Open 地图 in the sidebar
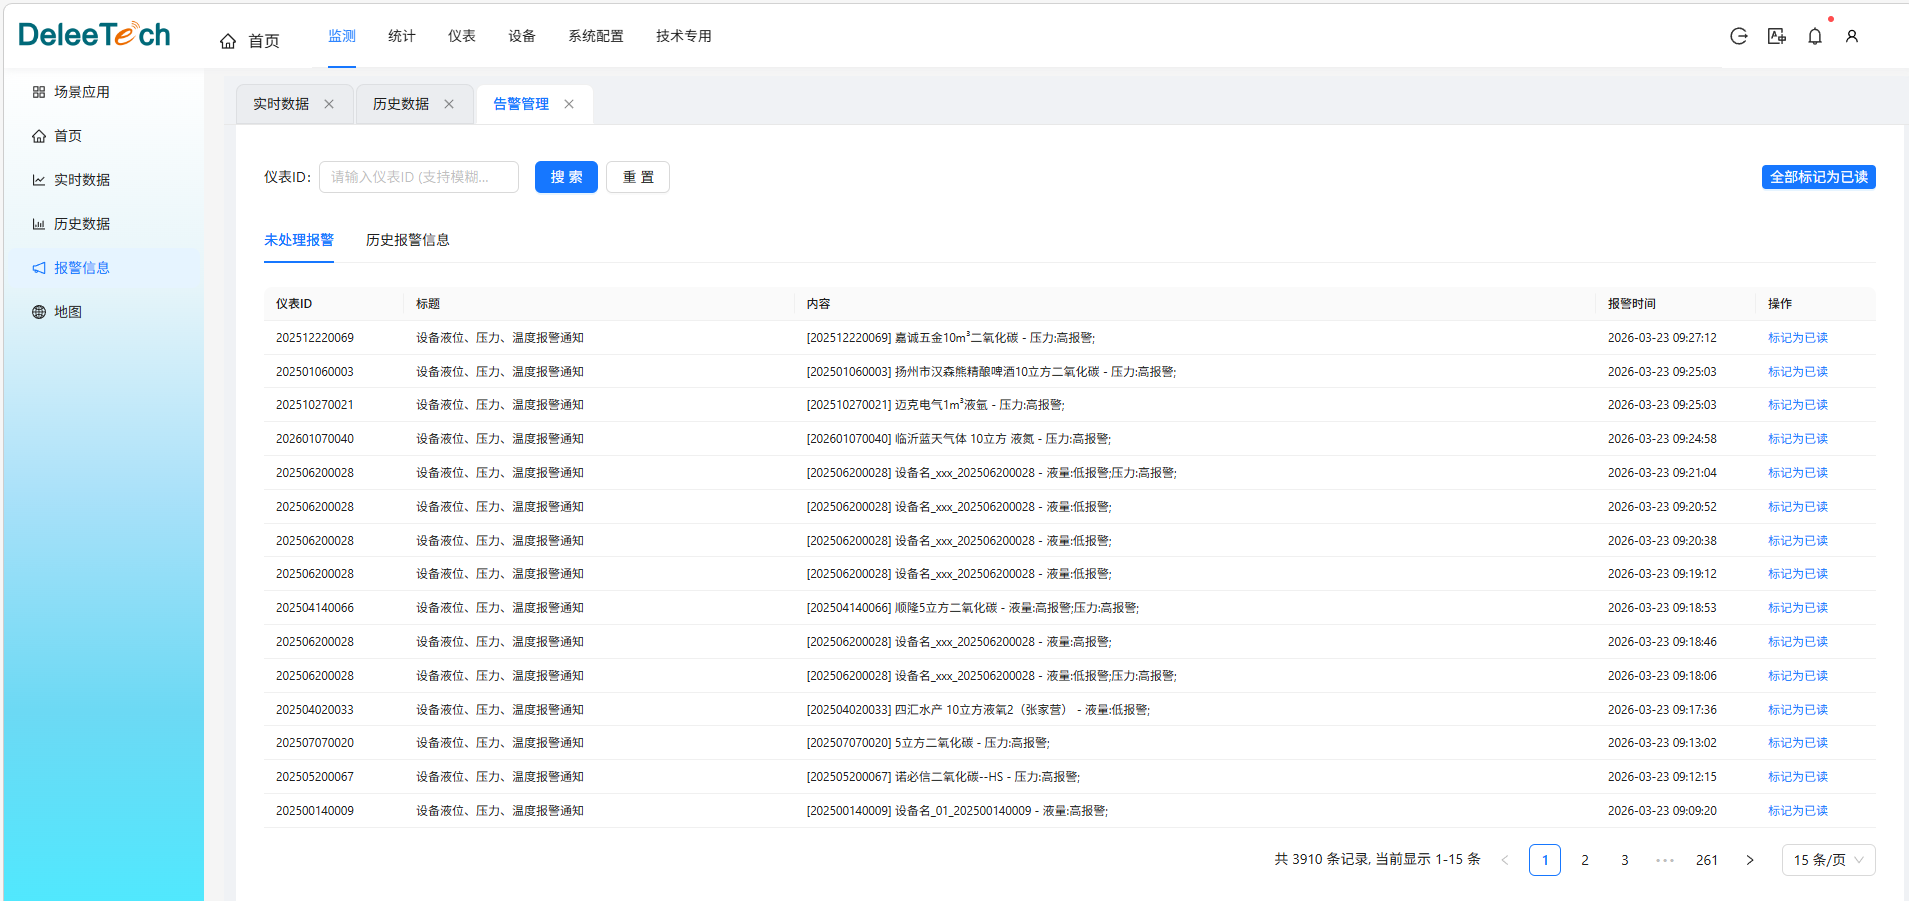 click(x=67, y=312)
